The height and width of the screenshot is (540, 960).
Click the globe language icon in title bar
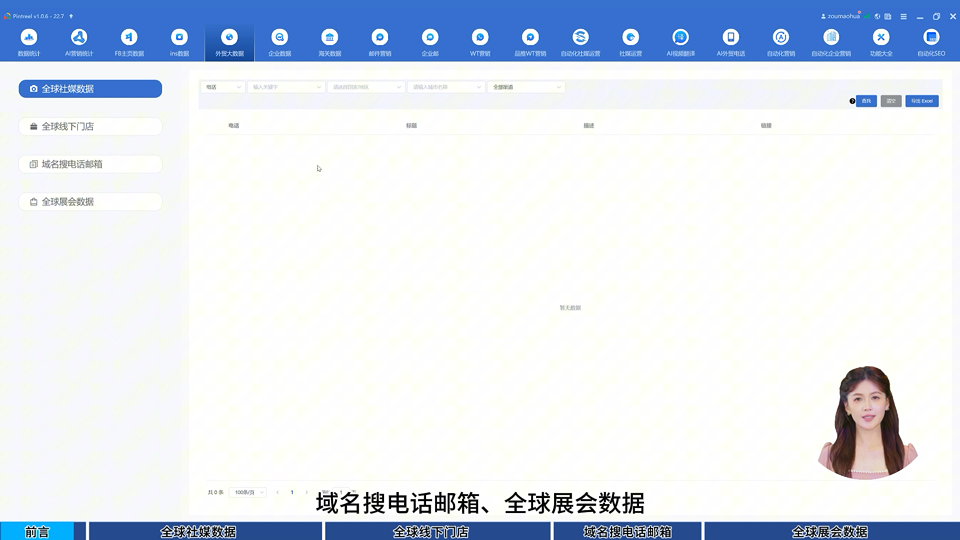[x=877, y=17]
